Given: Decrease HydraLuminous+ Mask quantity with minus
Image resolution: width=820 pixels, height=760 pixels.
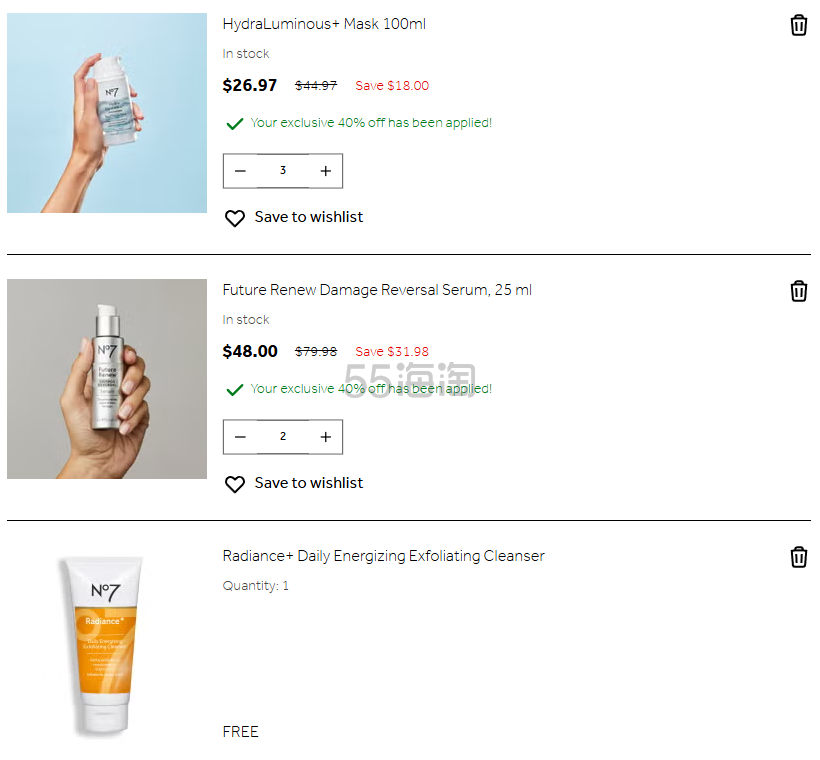Looking at the screenshot, I should [240, 171].
